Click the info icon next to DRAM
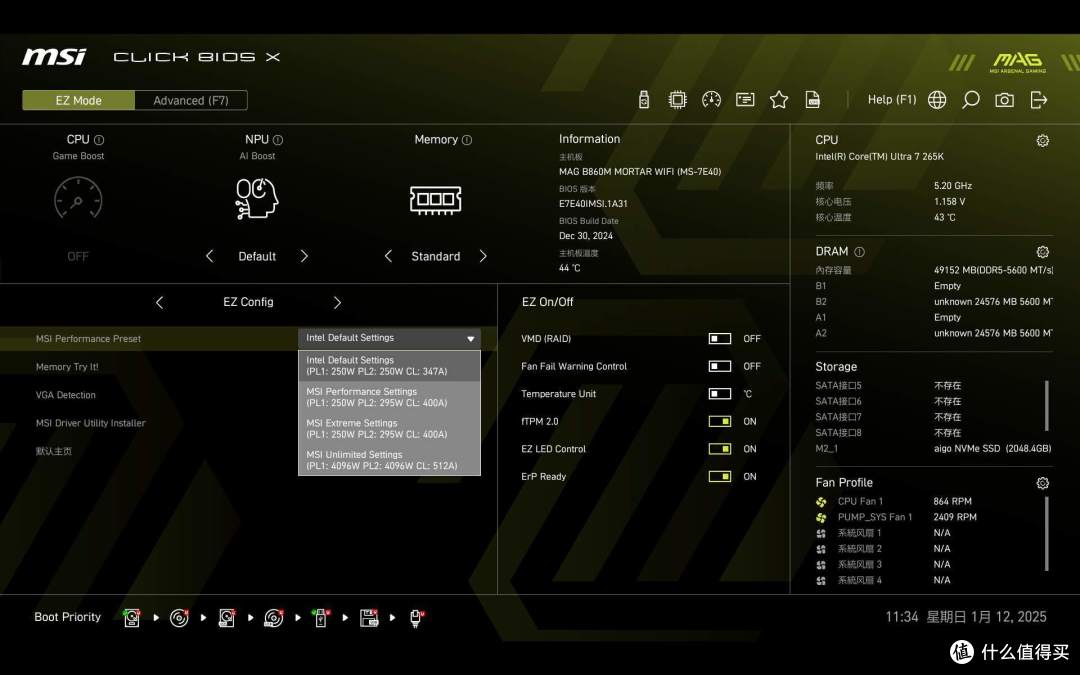Screen dimensions: 1080x675 (x=860, y=252)
